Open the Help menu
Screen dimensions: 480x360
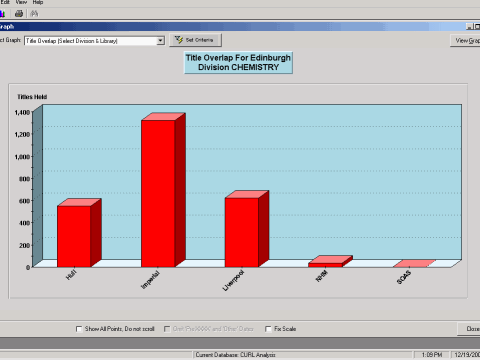38,2
